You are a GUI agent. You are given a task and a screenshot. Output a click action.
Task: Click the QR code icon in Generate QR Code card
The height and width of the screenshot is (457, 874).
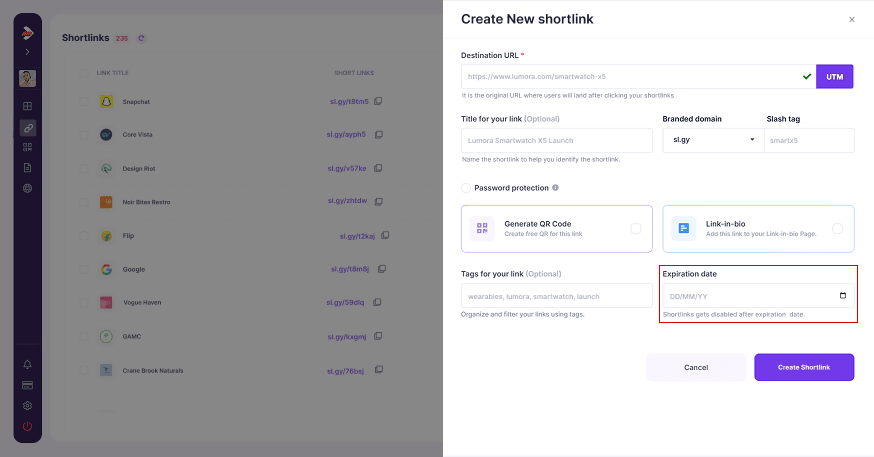tap(482, 228)
